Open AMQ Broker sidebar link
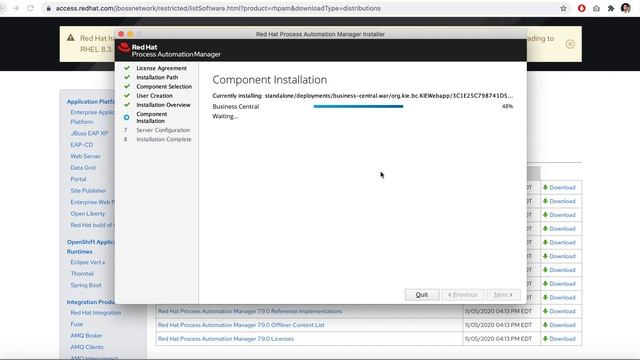 [x=86, y=336]
